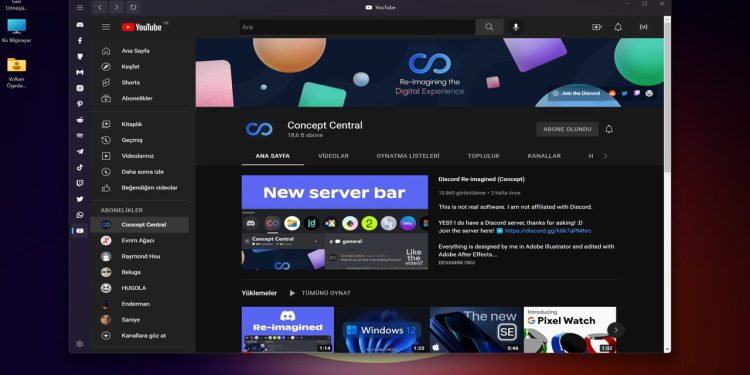Open GitHub from the app sidebar
Screen dimensions: 750x375
click(x=80, y=56)
